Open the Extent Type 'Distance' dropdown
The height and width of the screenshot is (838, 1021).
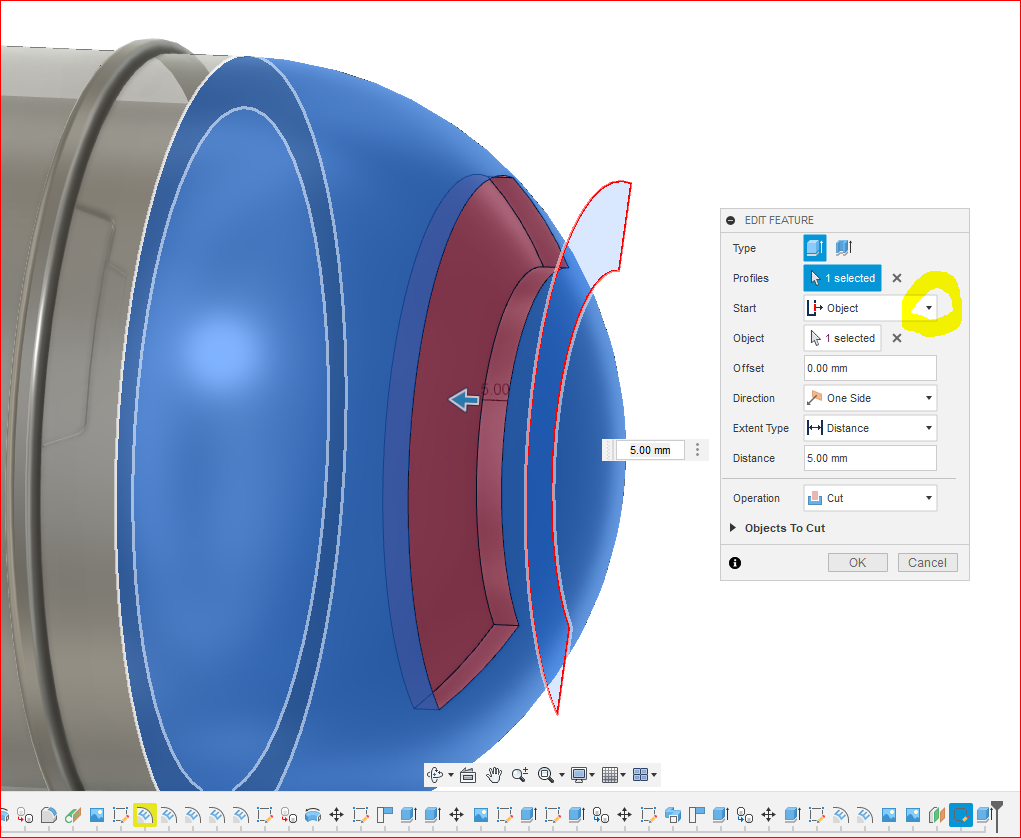click(871, 428)
